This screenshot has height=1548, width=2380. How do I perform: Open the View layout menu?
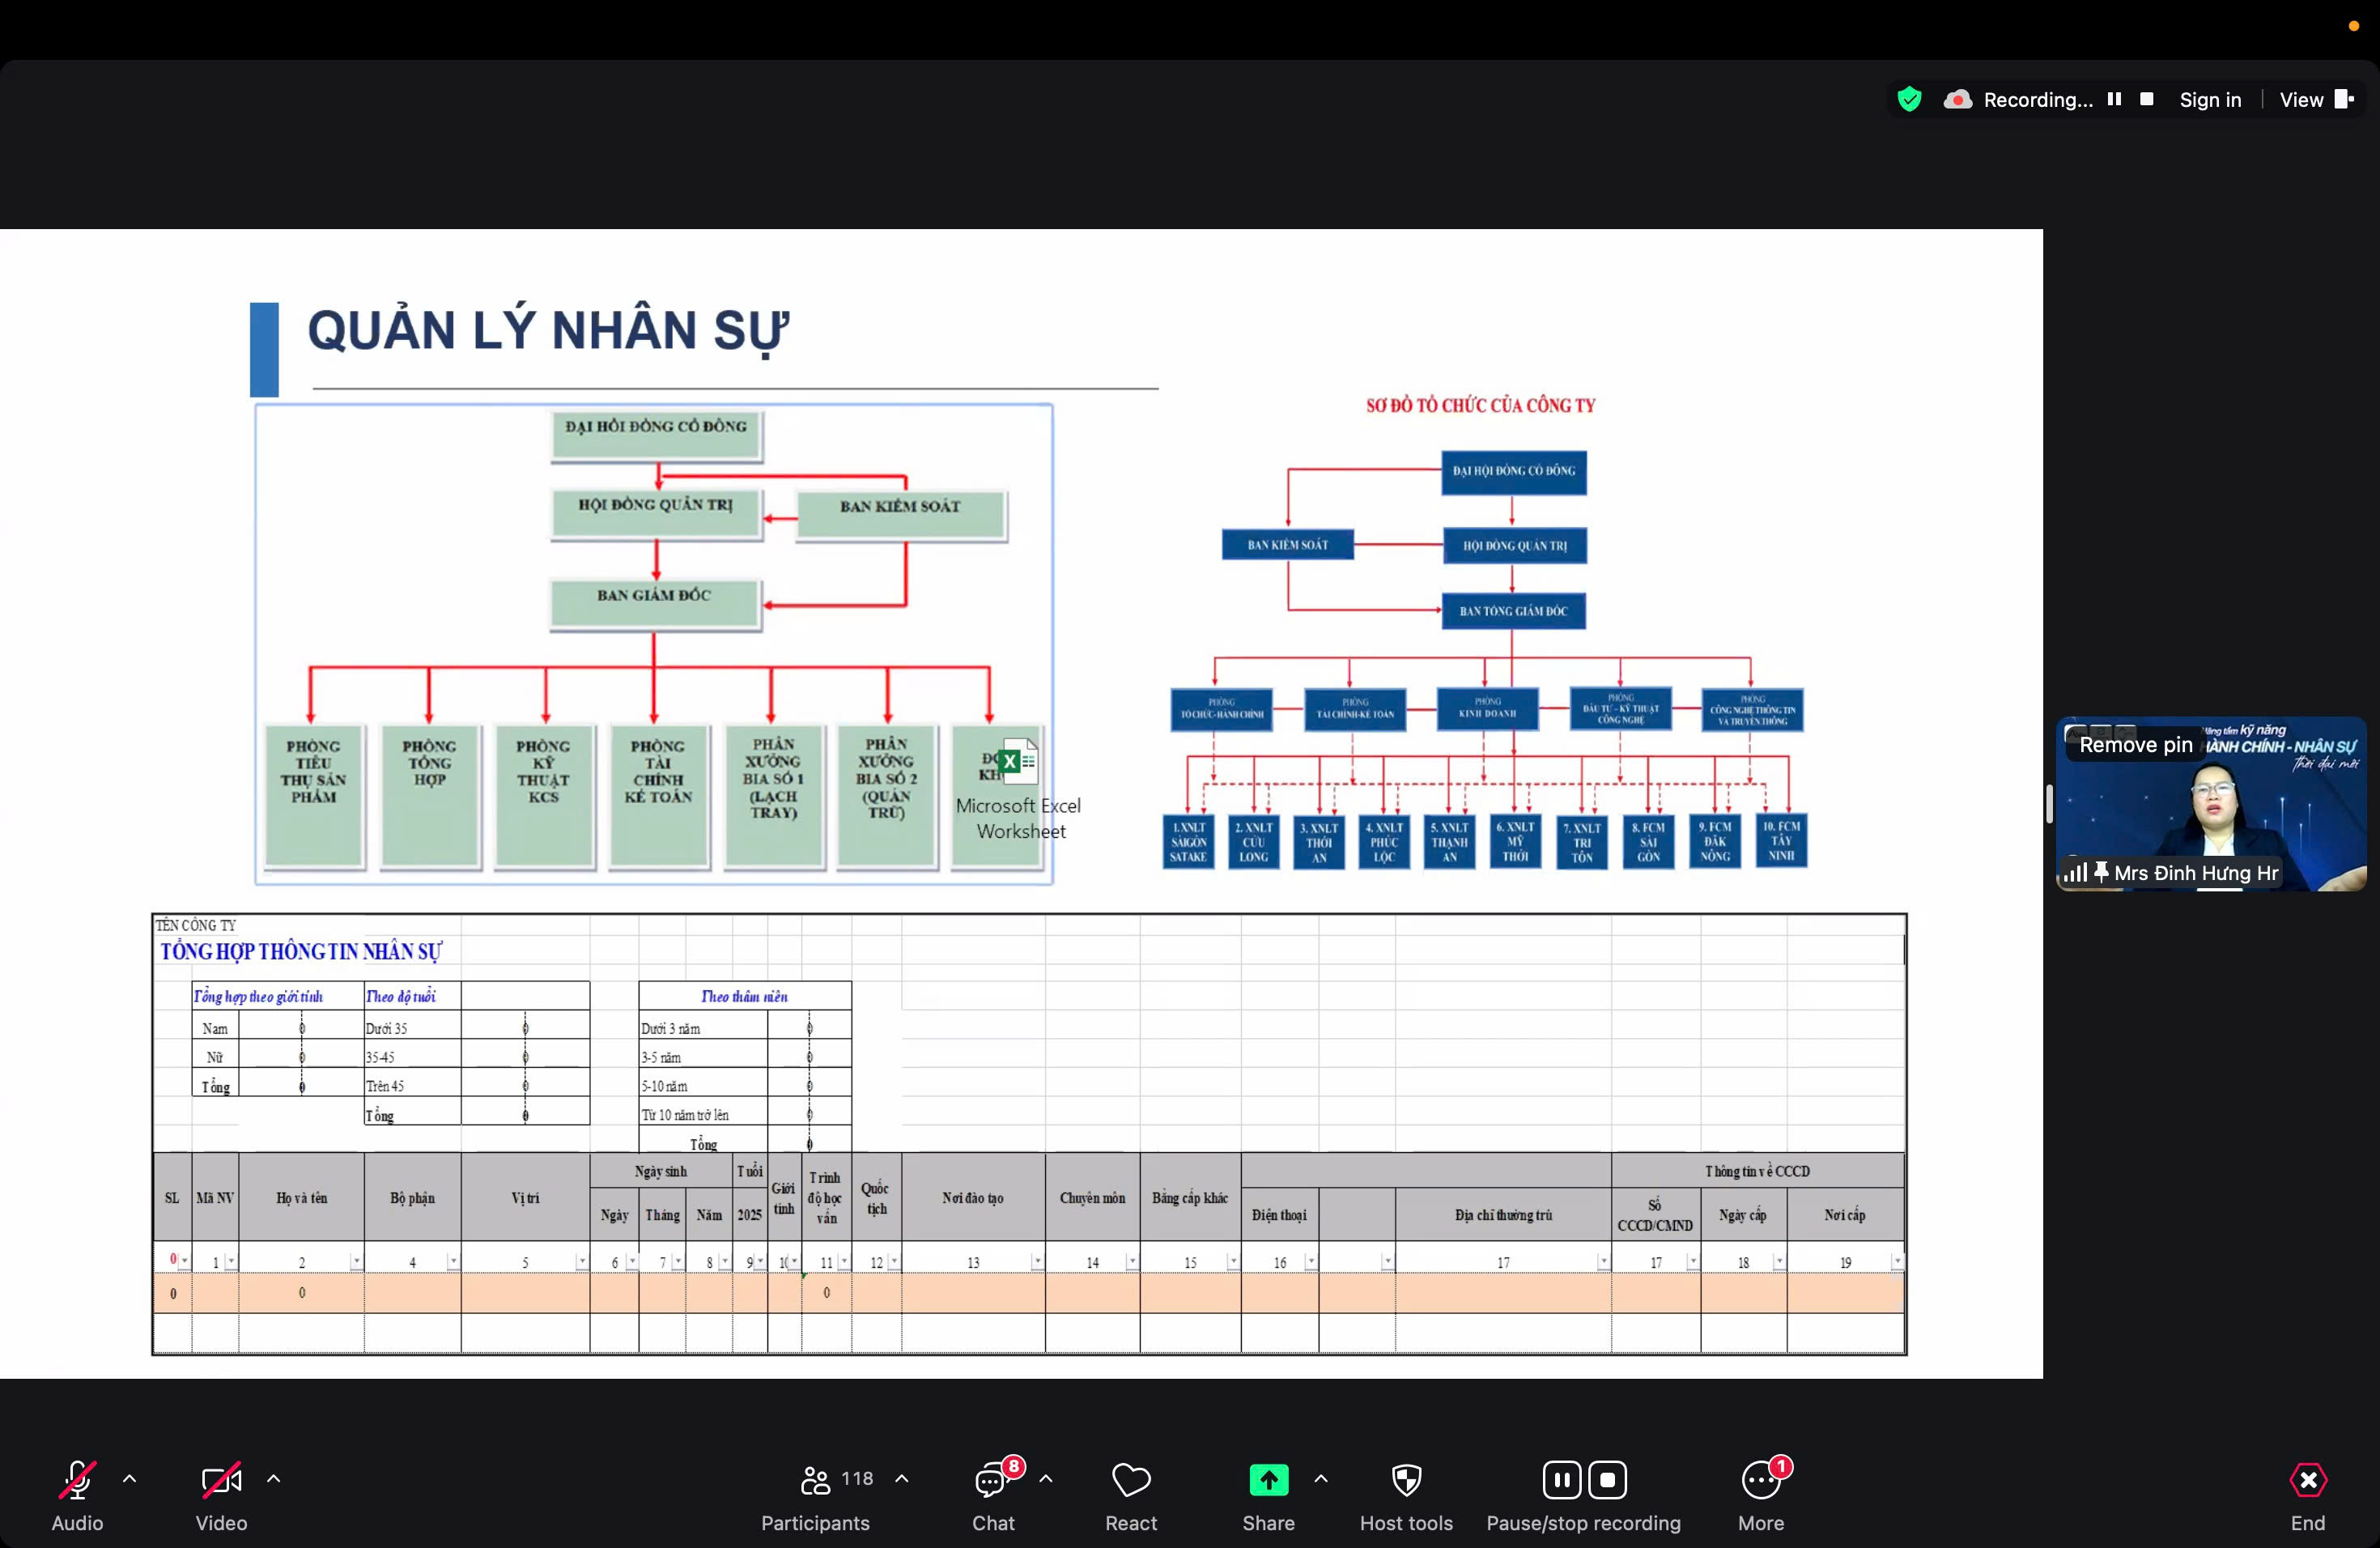point(2315,100)
